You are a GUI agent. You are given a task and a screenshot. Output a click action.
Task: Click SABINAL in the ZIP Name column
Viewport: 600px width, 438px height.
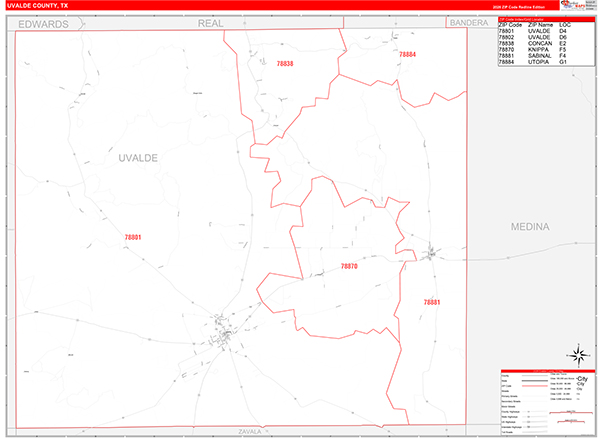click(x=540, y=55)
